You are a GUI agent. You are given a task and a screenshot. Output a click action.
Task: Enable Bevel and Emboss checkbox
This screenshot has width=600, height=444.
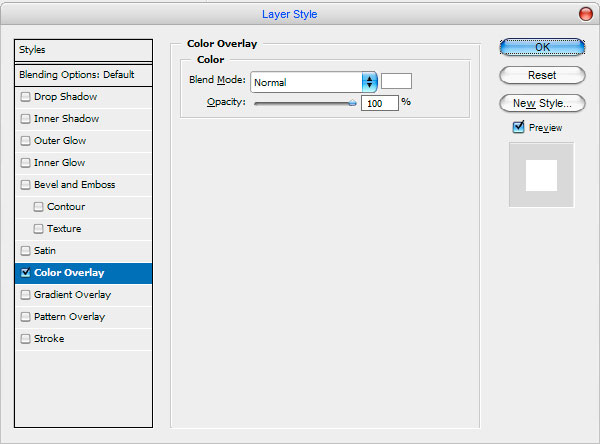pos(25,185)
